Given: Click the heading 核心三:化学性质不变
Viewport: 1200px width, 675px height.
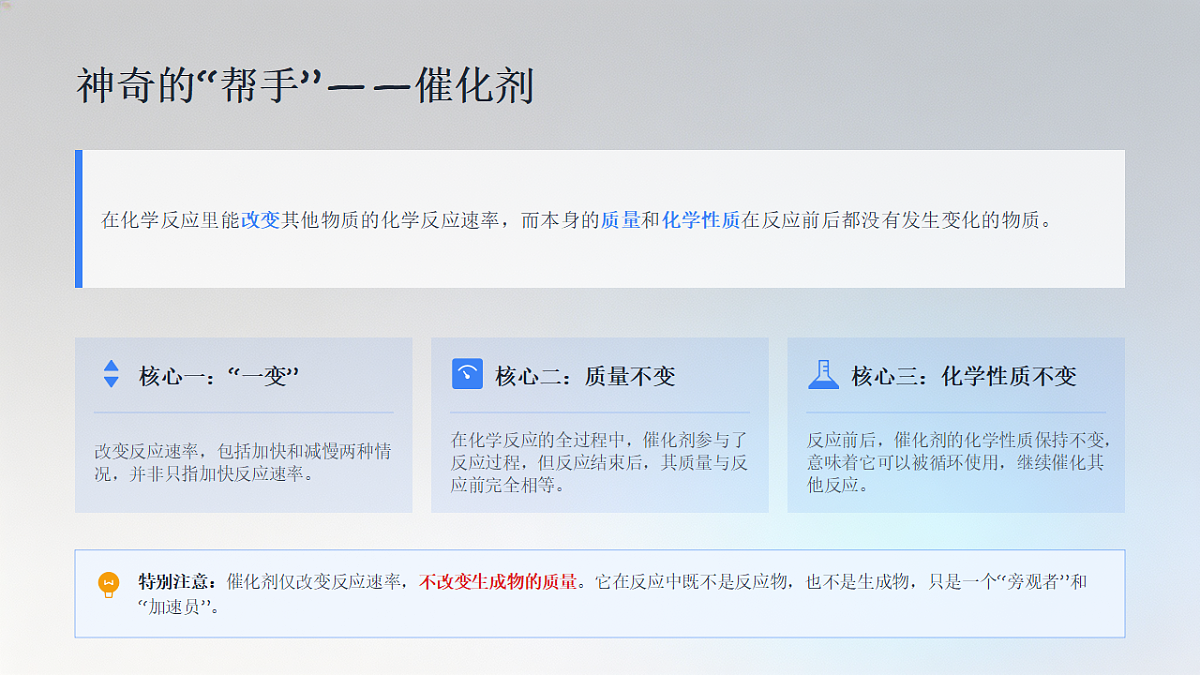Looking at the screenshot, I should (964, 376).
